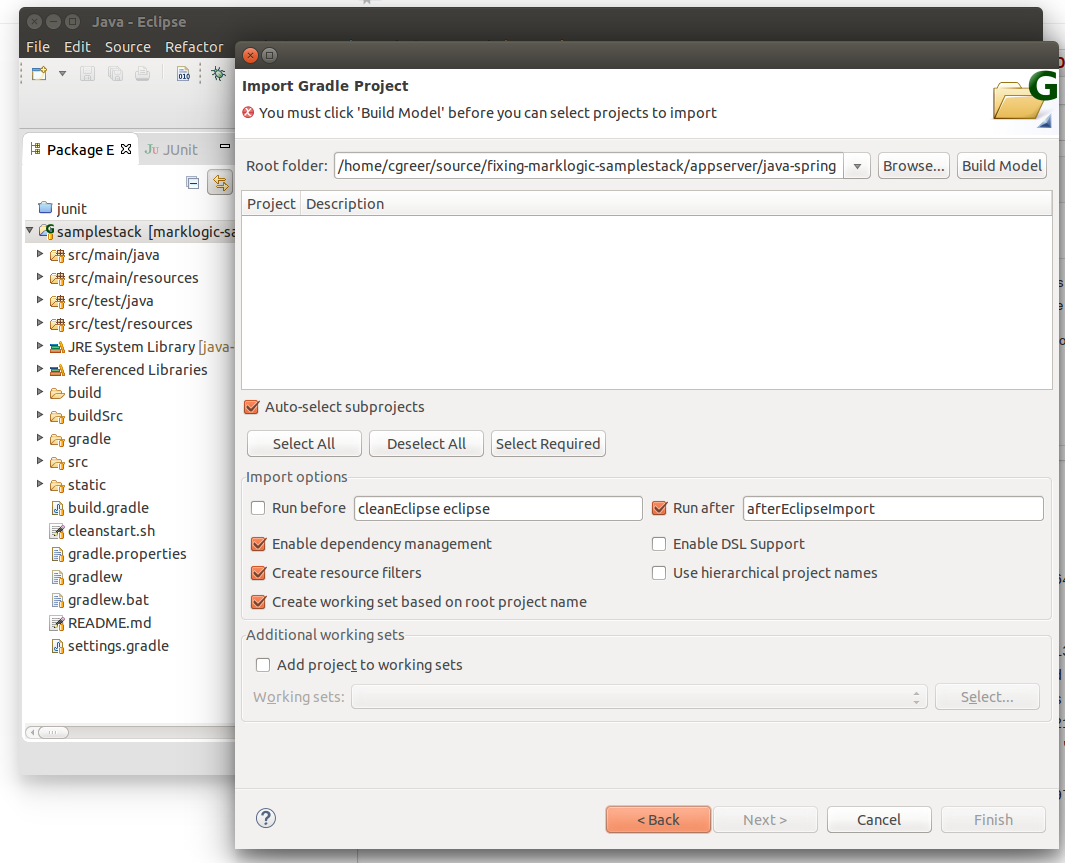
Task: Enable DSL Support
Action: click(659, 544)
